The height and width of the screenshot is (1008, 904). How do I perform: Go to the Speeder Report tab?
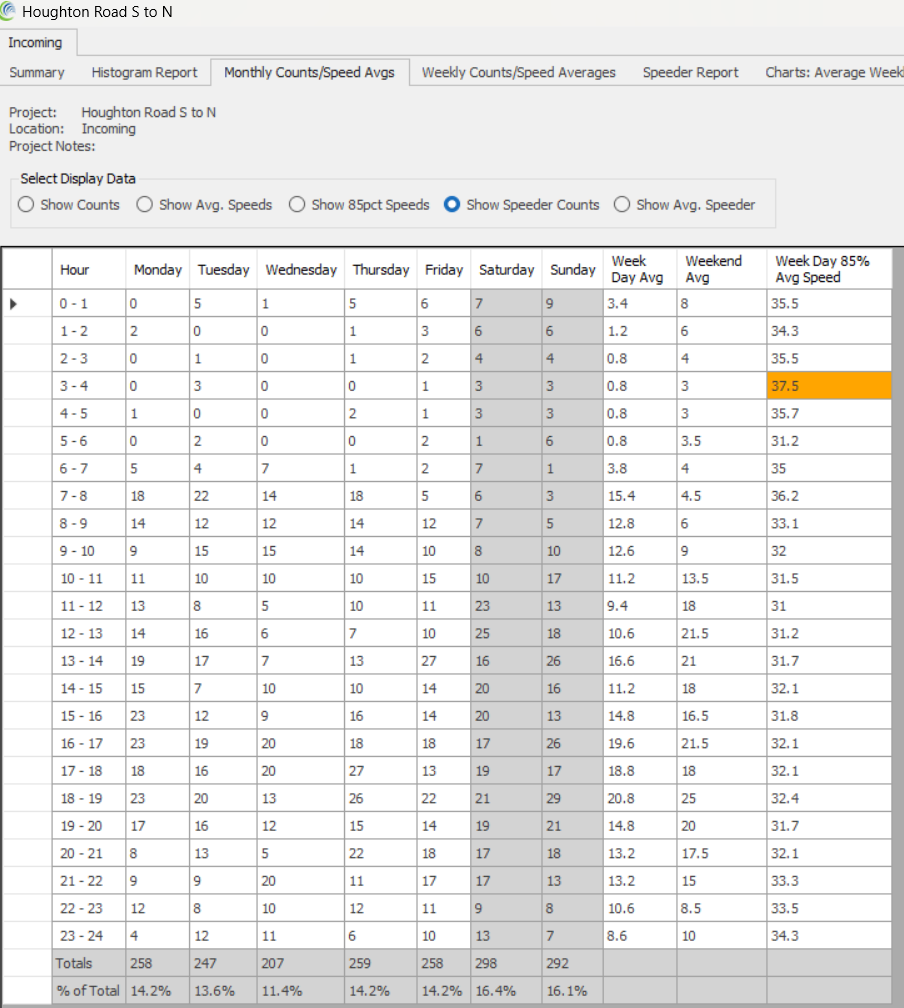(690, 72)
